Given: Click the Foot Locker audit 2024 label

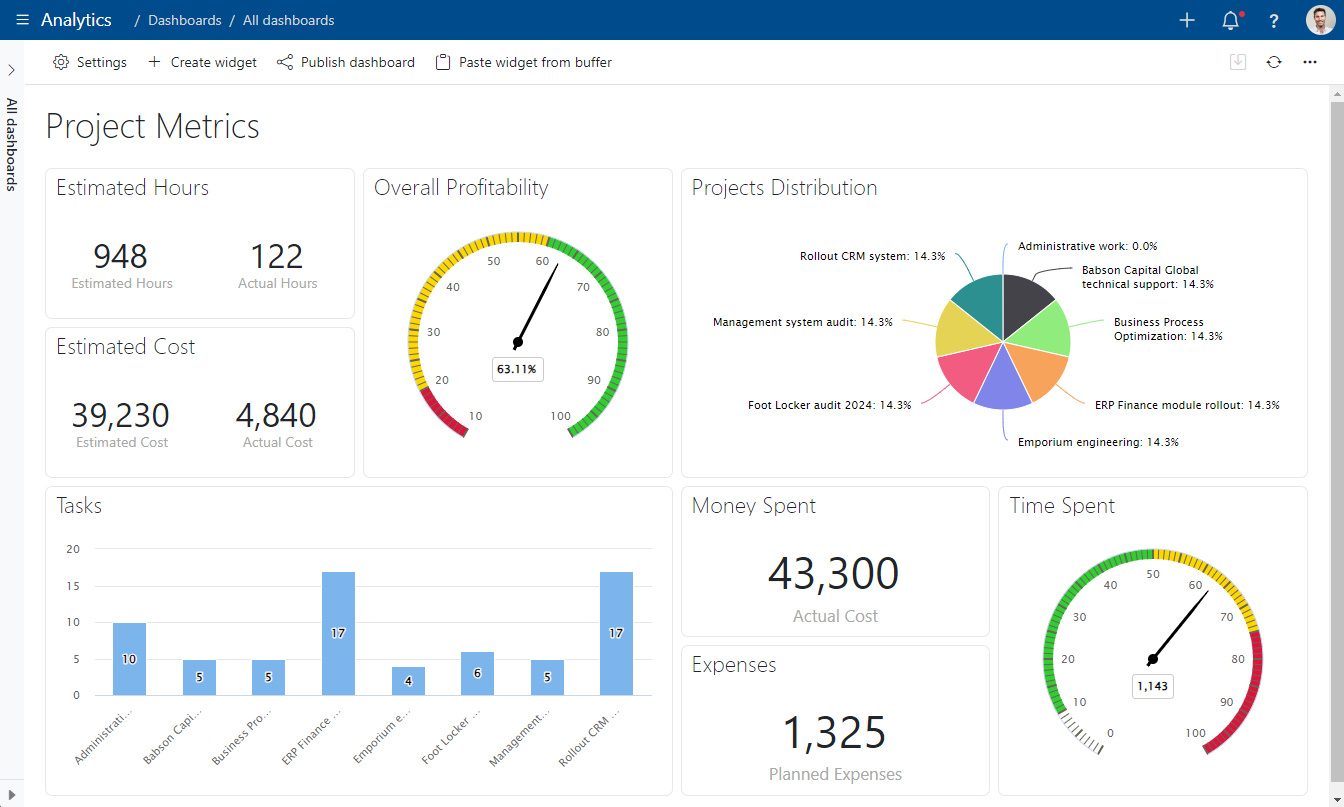Looking at the screenshot, I should (x=830, y=405).
